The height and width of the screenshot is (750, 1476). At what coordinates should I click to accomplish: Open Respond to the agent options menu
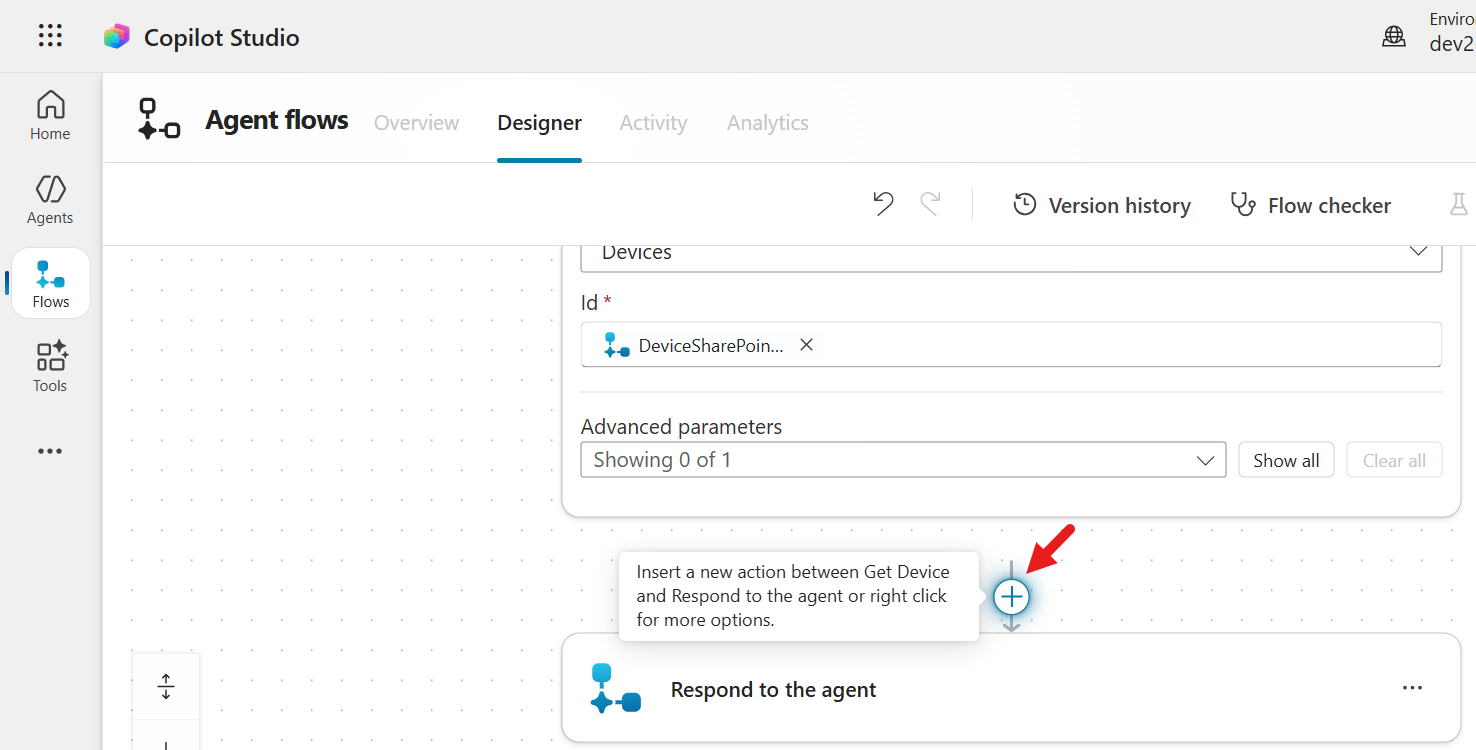[x=1411, y=688]
